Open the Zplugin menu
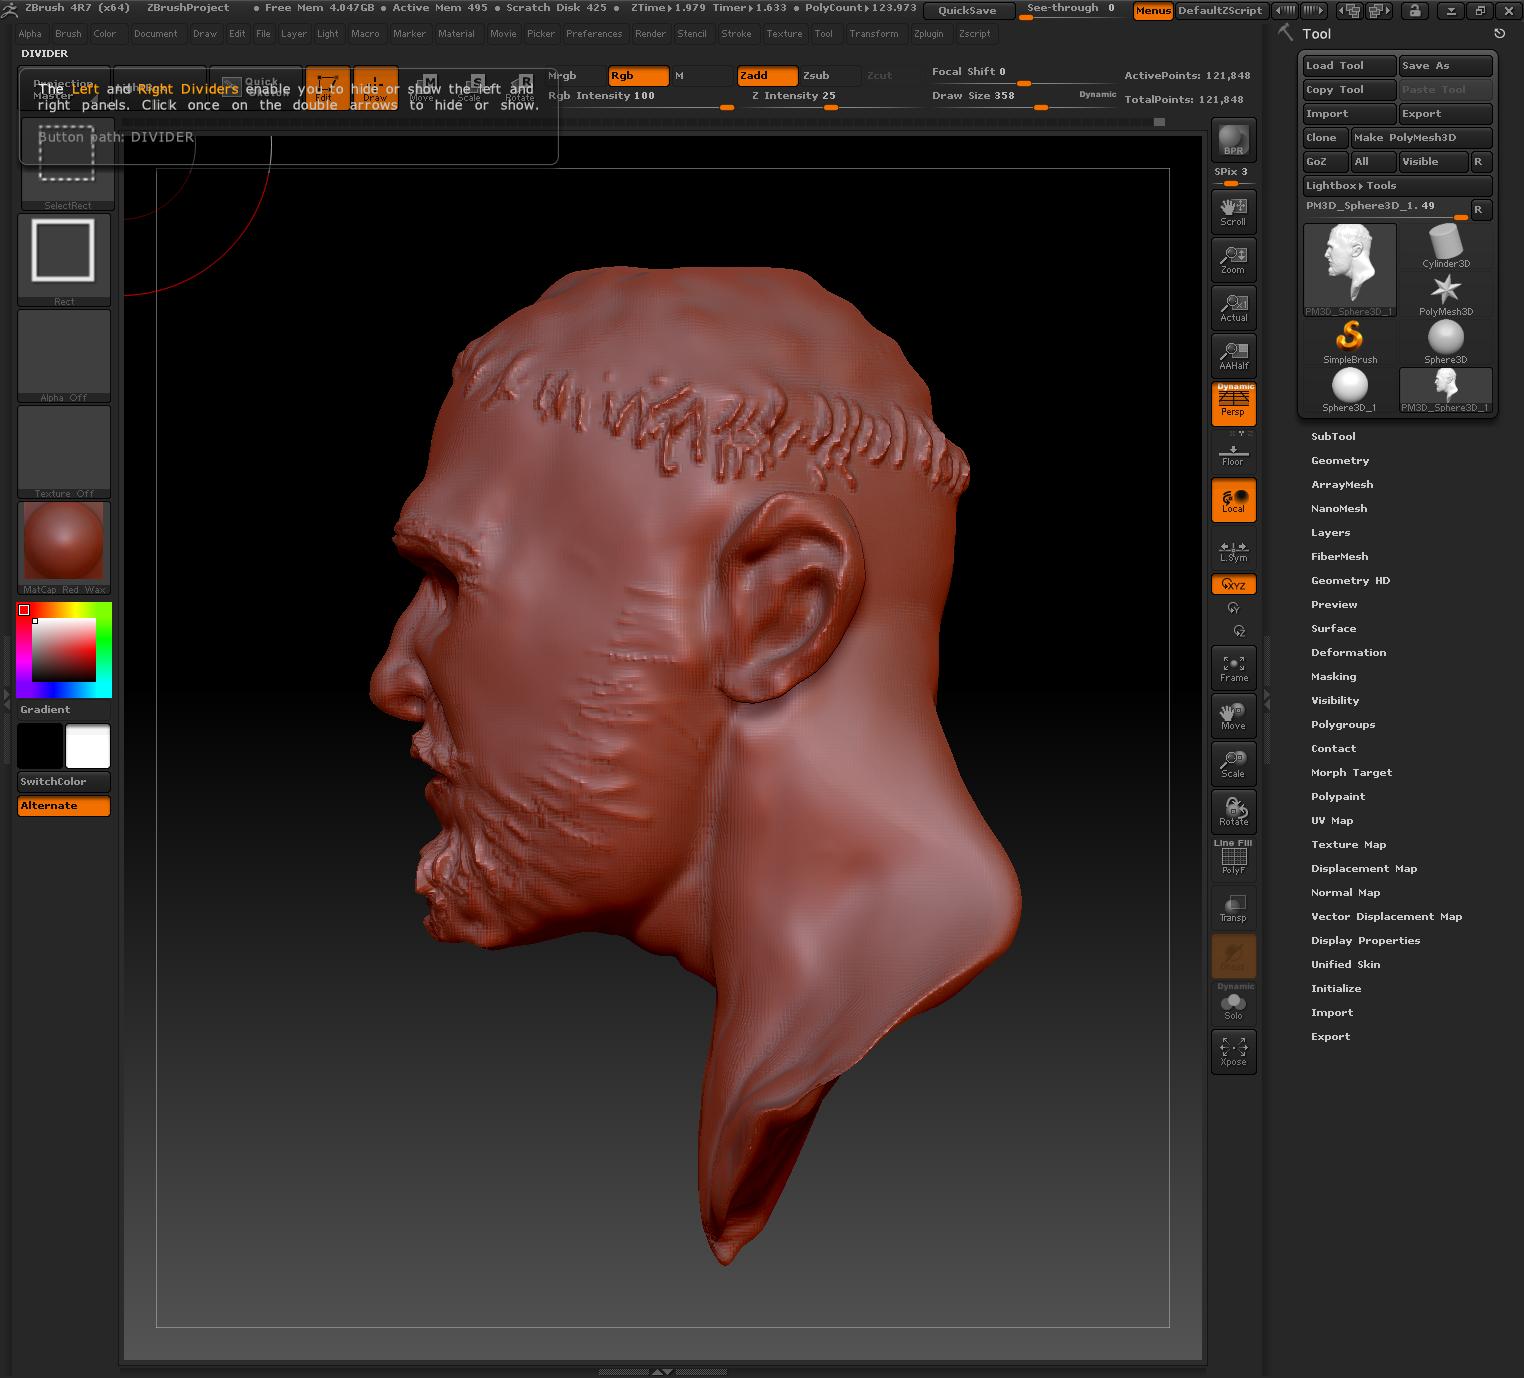Viewport: 1524px width, 1378px height. [x=928, y=34]
